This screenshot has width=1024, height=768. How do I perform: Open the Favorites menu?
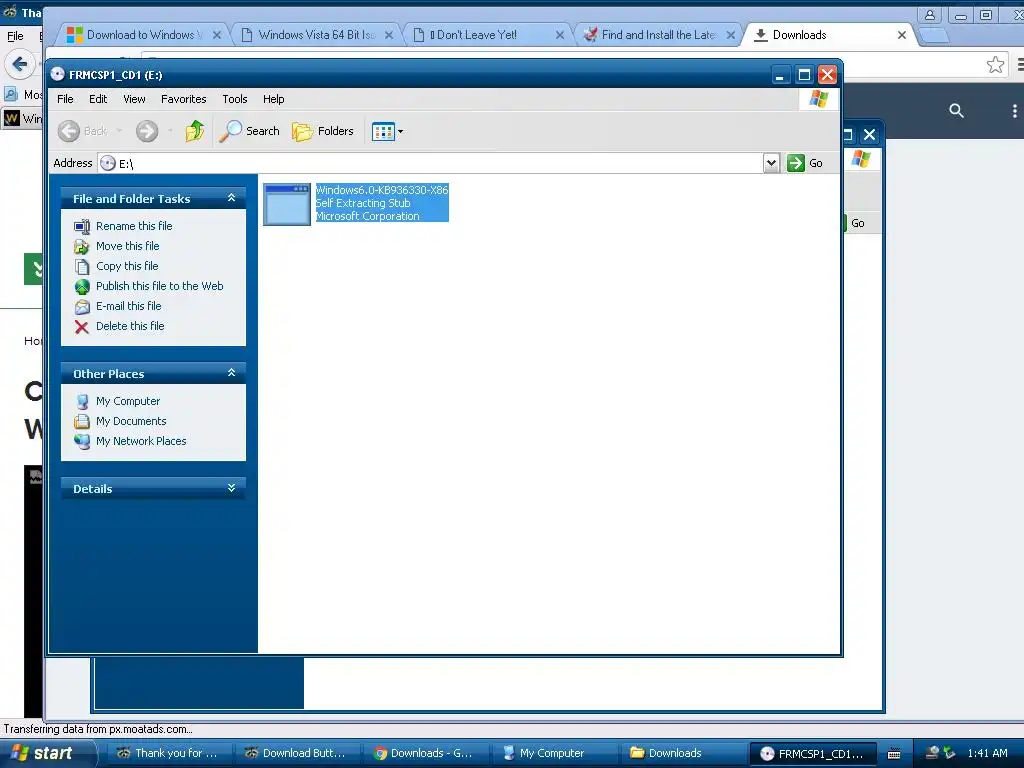pos(184,99)
